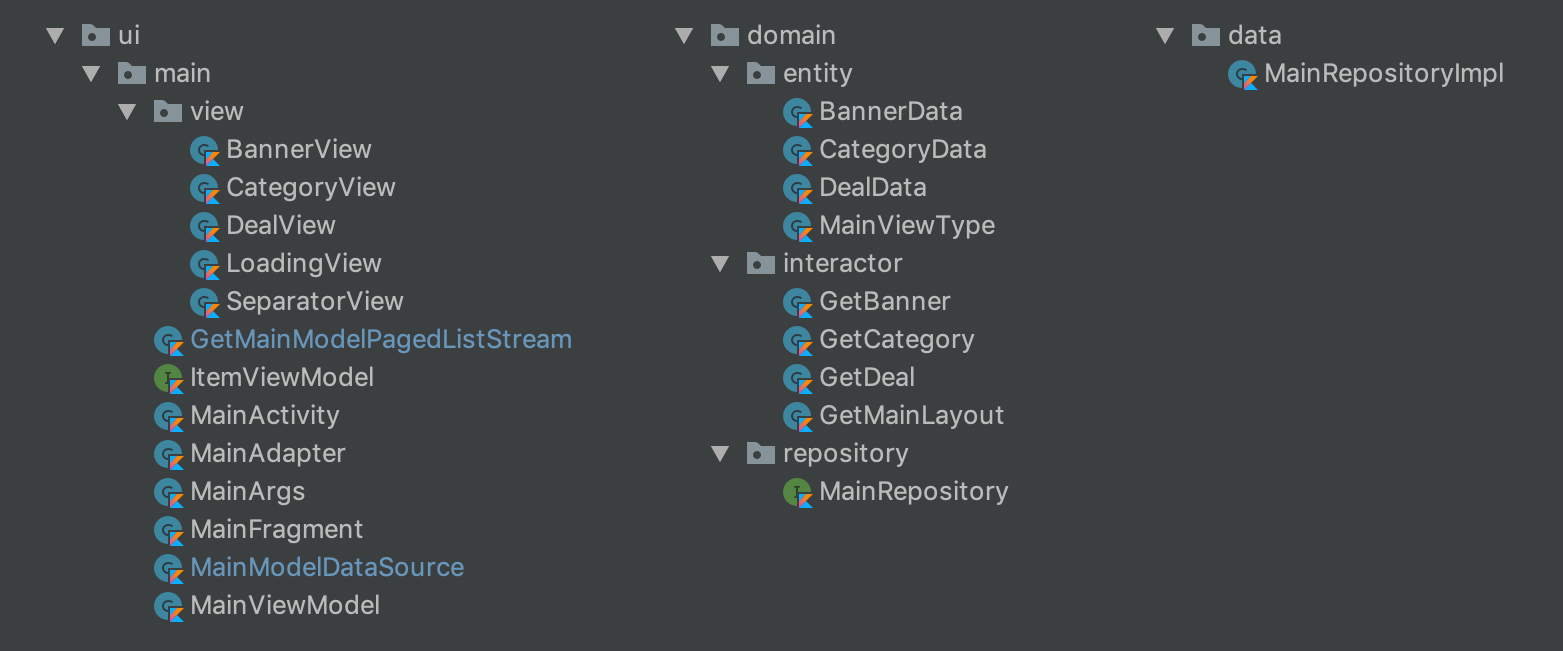Screen dimensions: 1563x651
Task: Open the DealData entity
Action: pyautogui.click(x=872, y=187)
